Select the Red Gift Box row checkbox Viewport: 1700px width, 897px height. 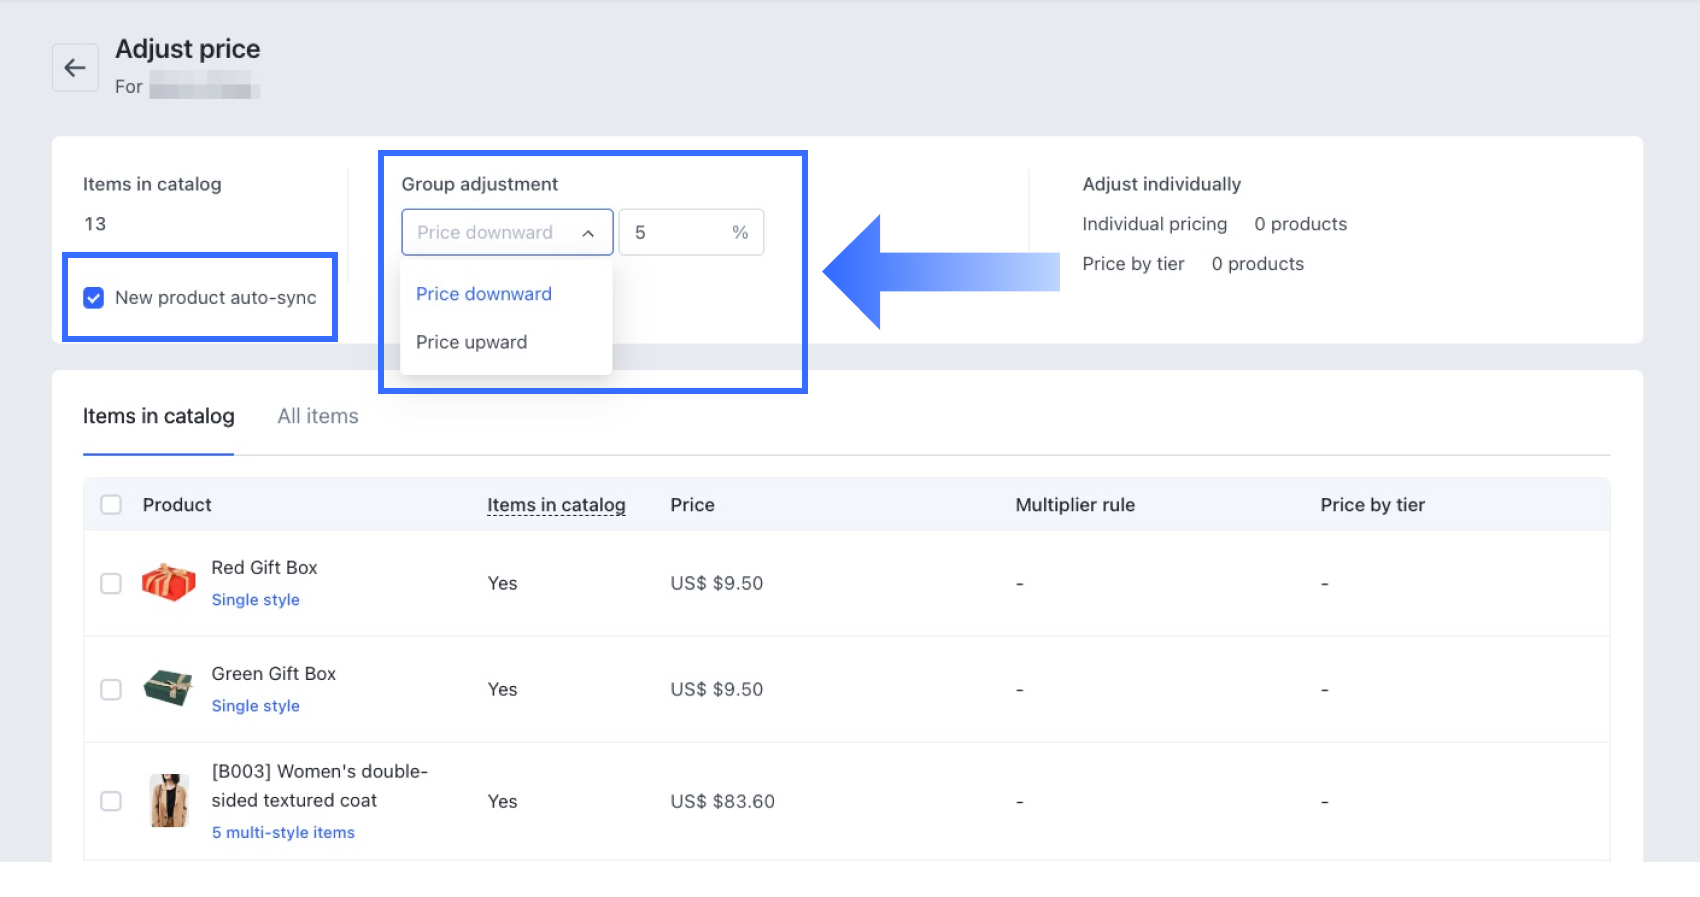(111, 584)
